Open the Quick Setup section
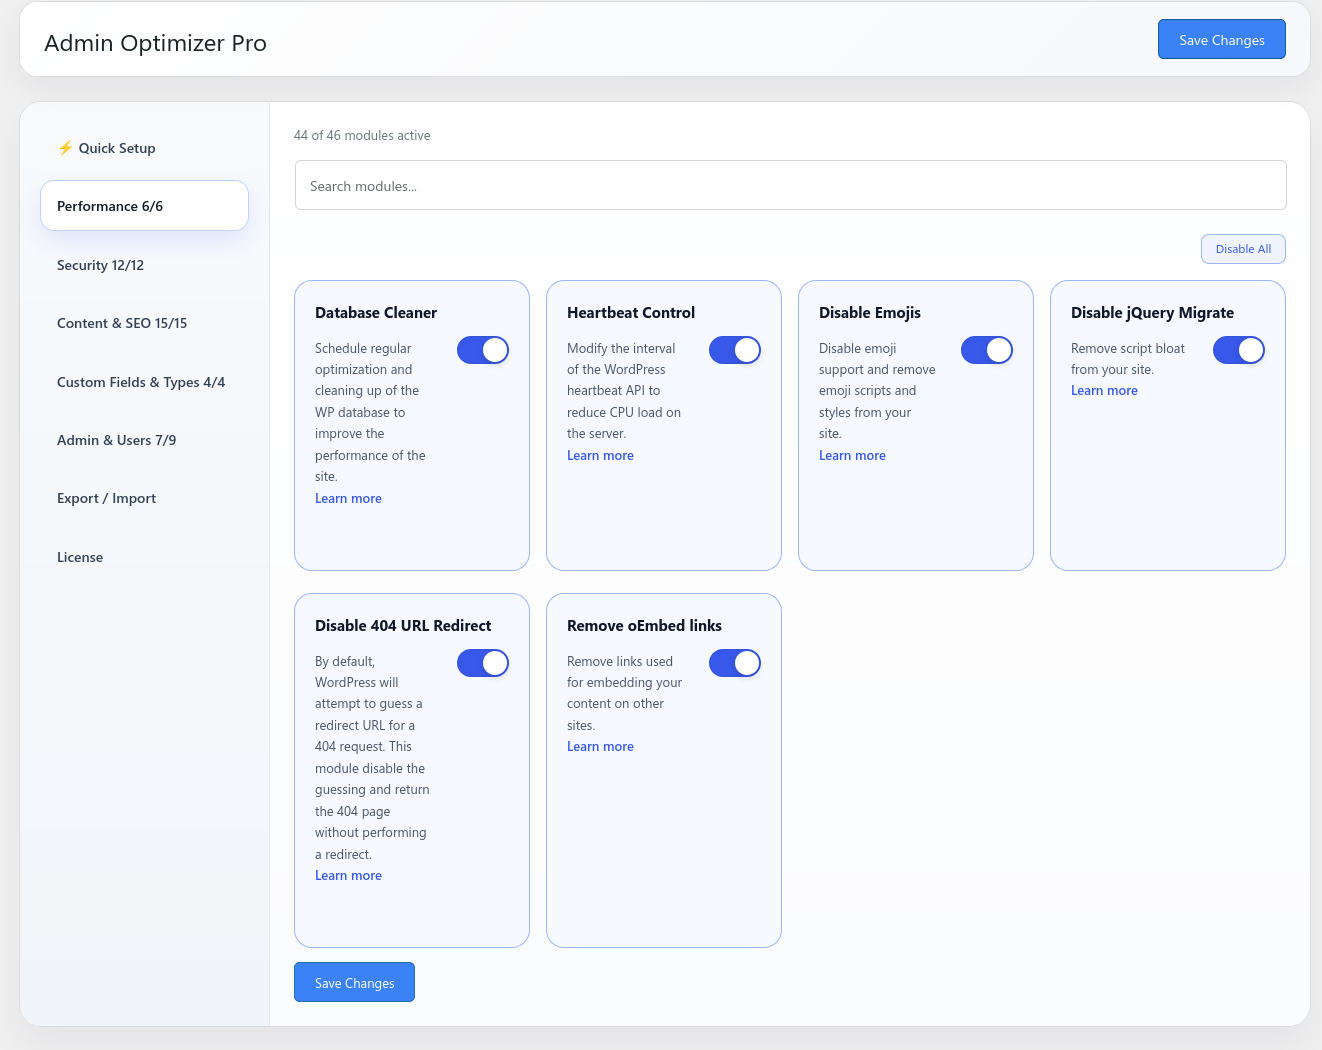 pyautogui.click(x=144, y=148)
